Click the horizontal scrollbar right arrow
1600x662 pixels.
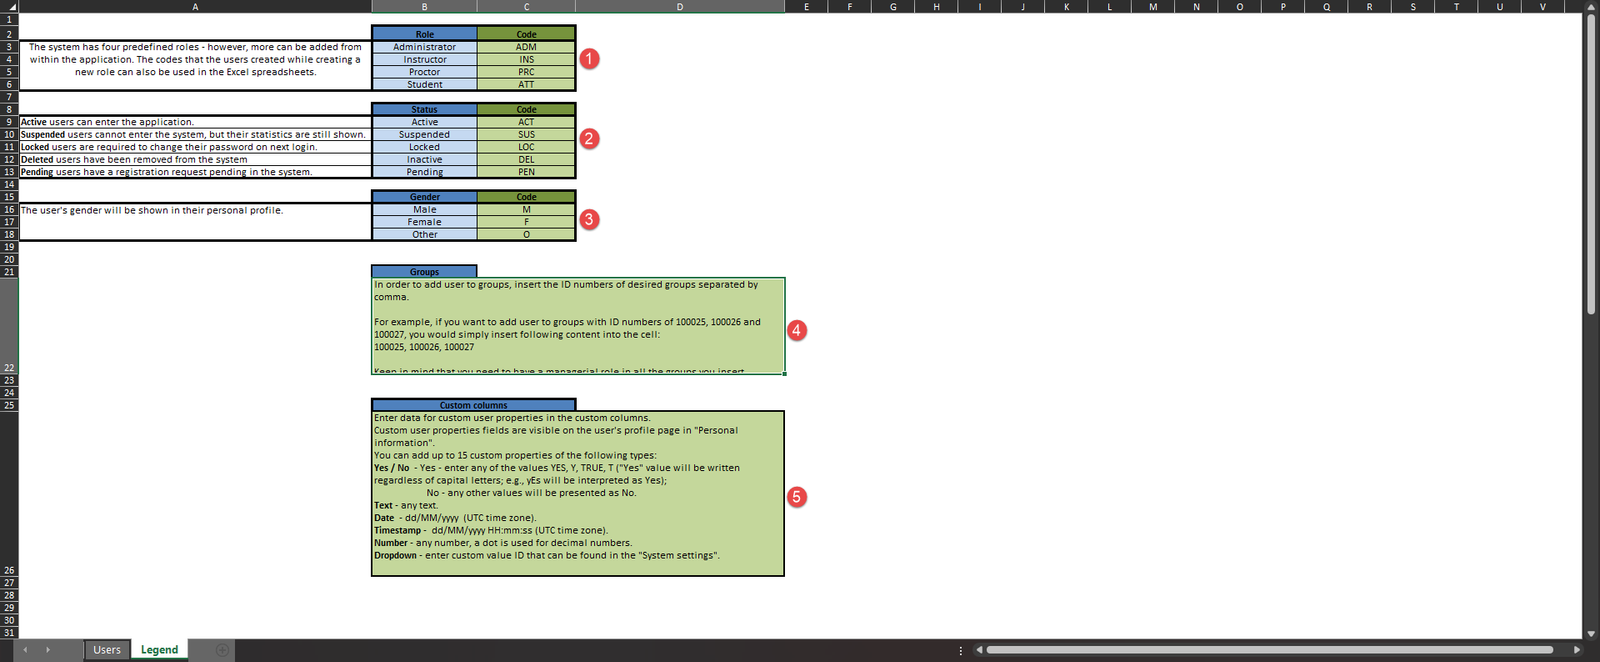coord(1577,650)
